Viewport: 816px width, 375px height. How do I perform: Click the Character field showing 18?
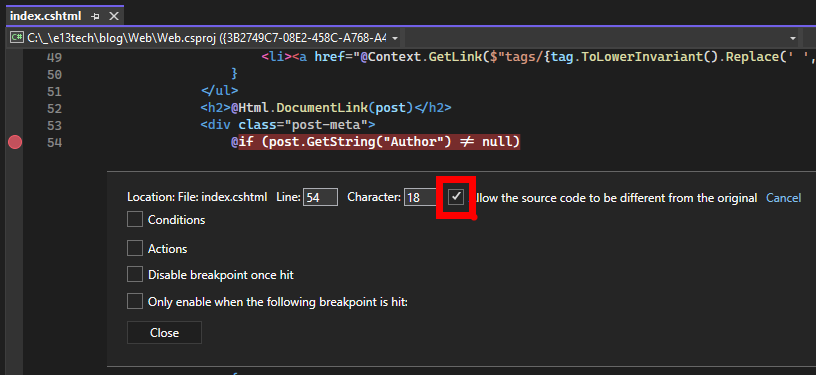pyautogui.click(x=420, y=198)
